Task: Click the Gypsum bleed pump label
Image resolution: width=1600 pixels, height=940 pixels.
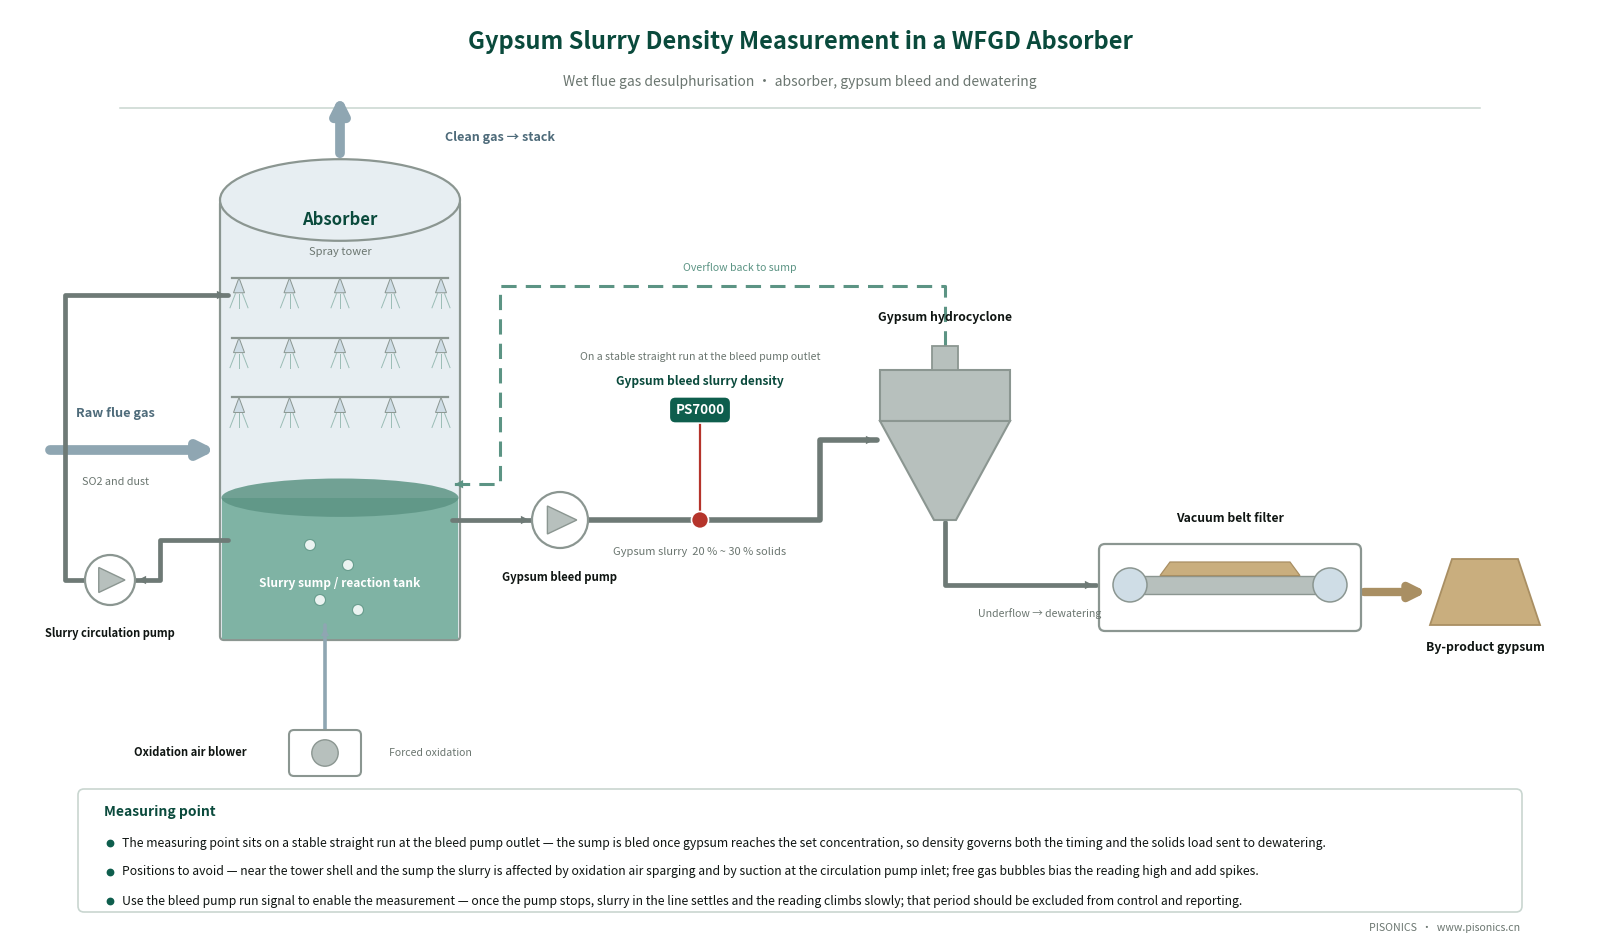Action: (x=559, y=576)
